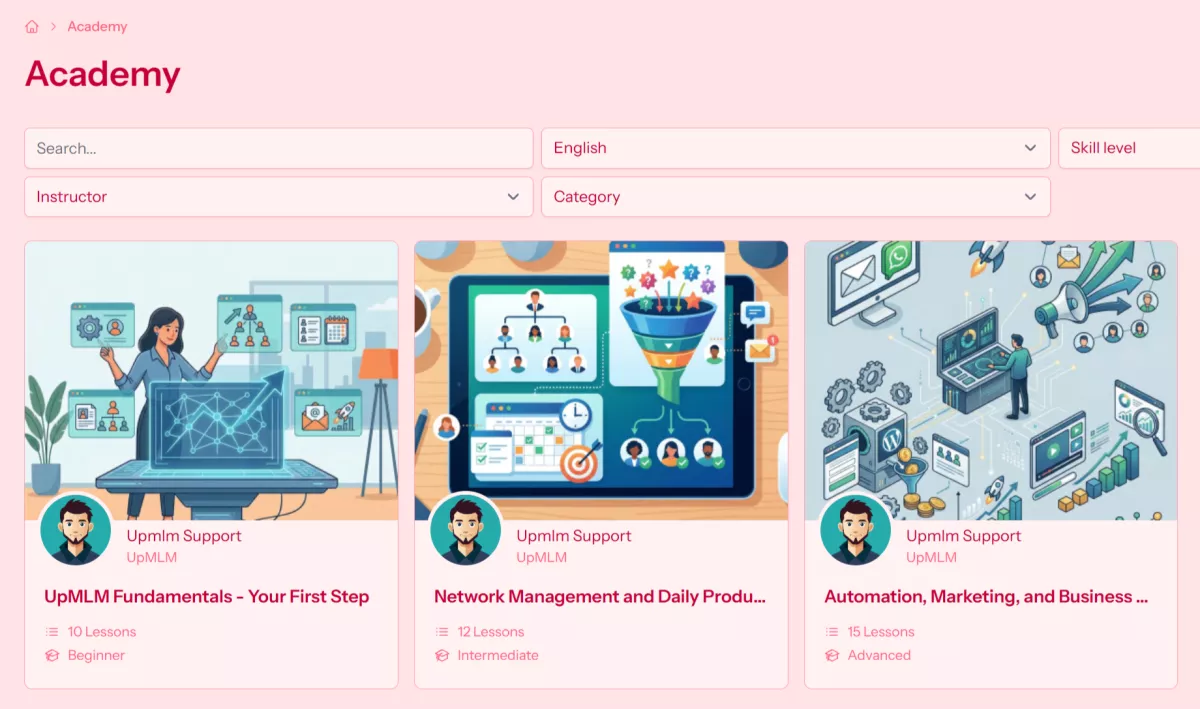
Task: Open the Instructor filter dropdown
Action: [x=279, y=197]
